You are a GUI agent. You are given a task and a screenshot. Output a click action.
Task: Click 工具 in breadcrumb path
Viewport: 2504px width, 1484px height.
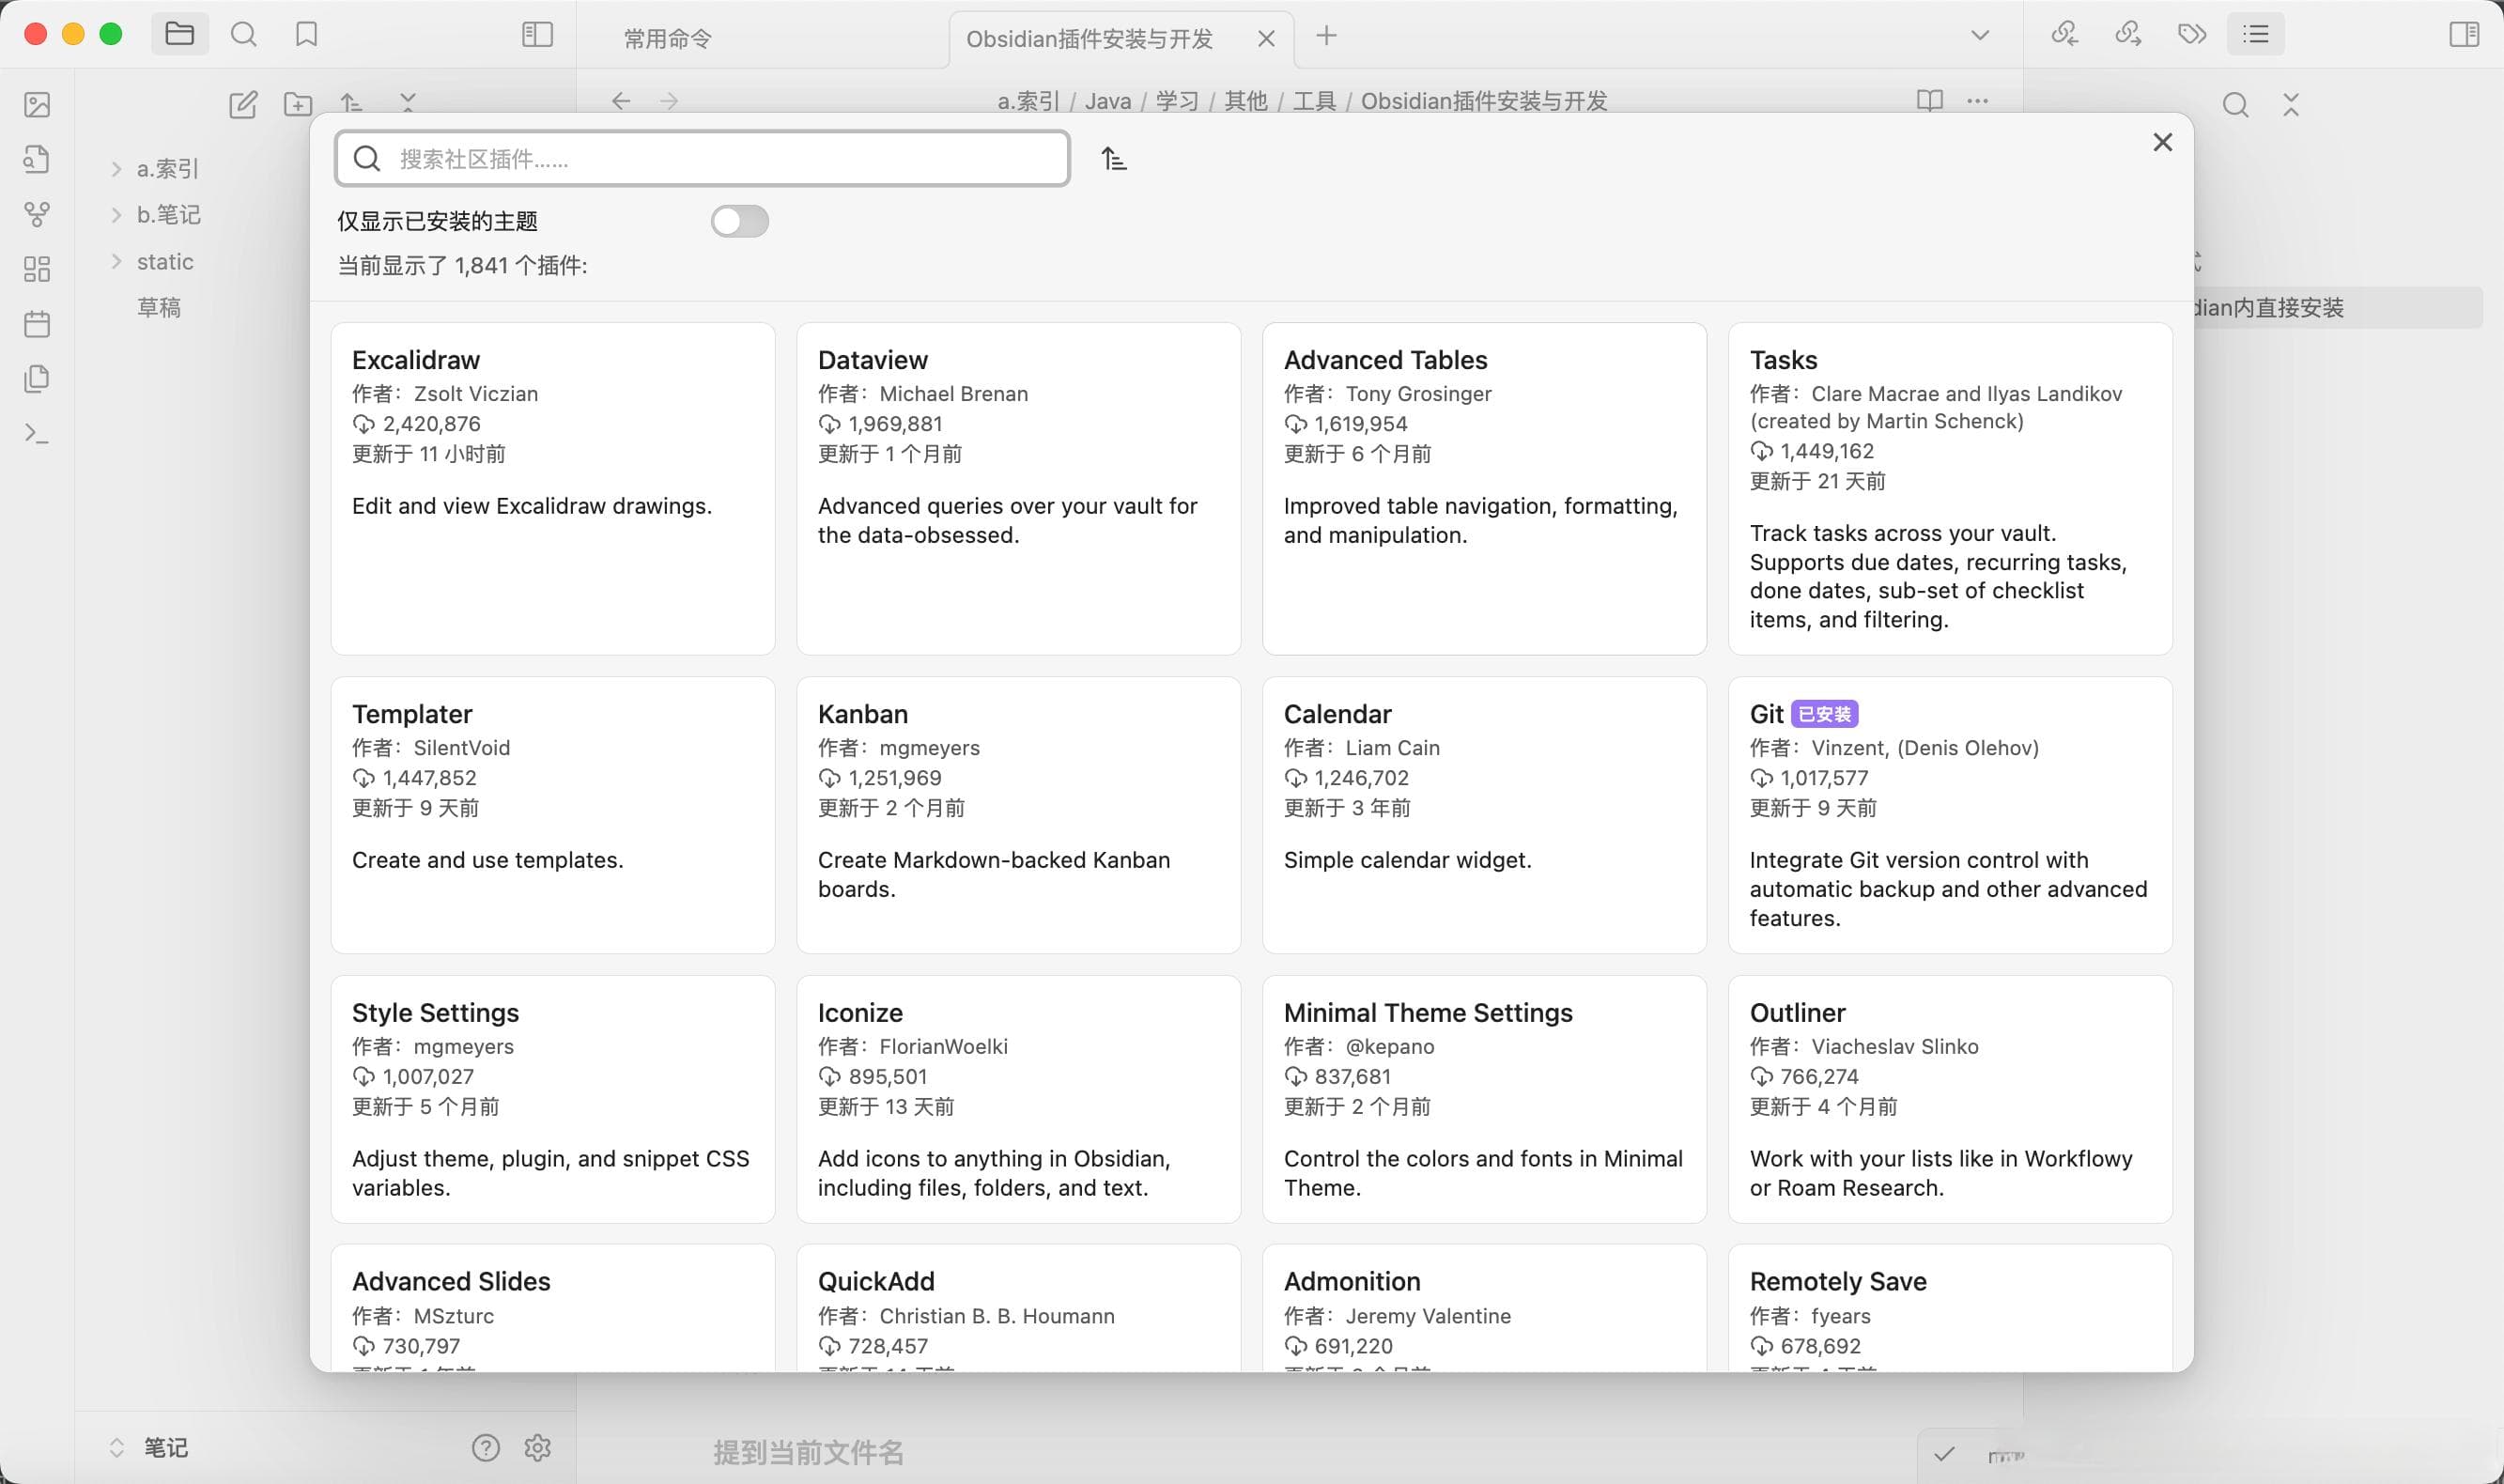[1314, 101]
